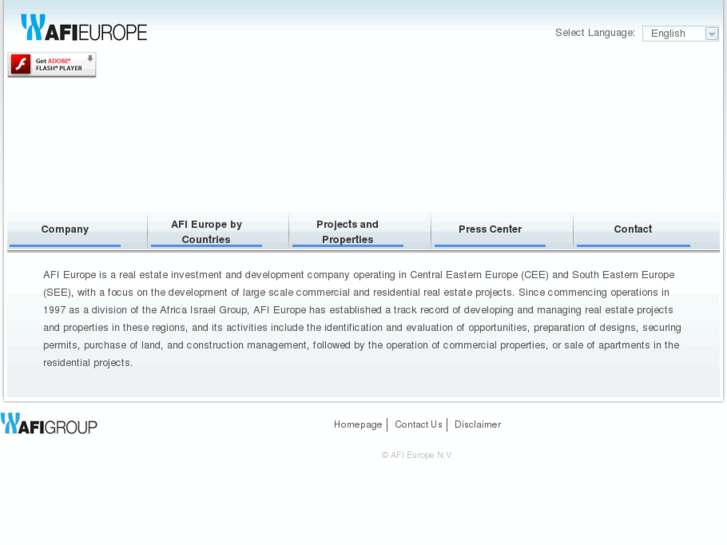
Task: Follow the Homepage footer link
Action: [x=357, y=424]
